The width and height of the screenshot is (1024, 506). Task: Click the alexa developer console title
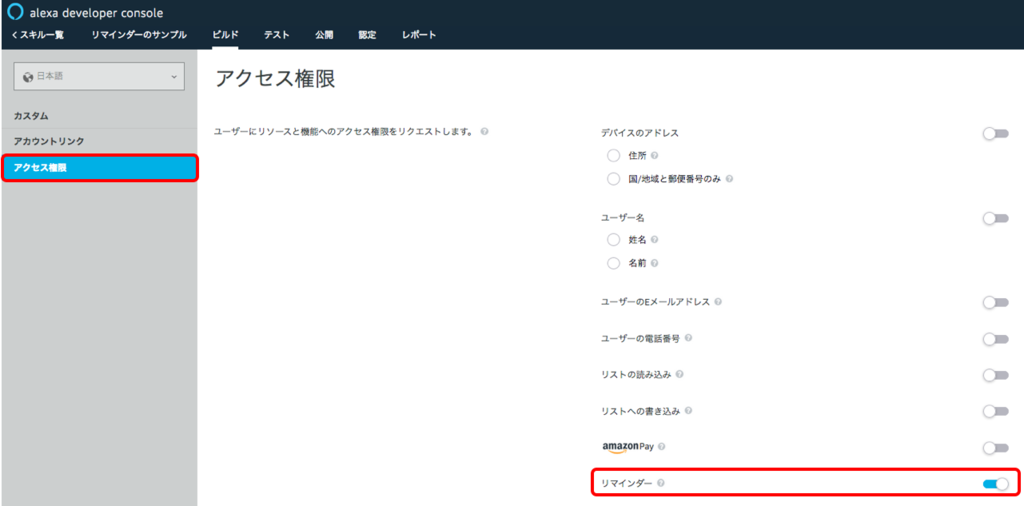tap(96, 13)
